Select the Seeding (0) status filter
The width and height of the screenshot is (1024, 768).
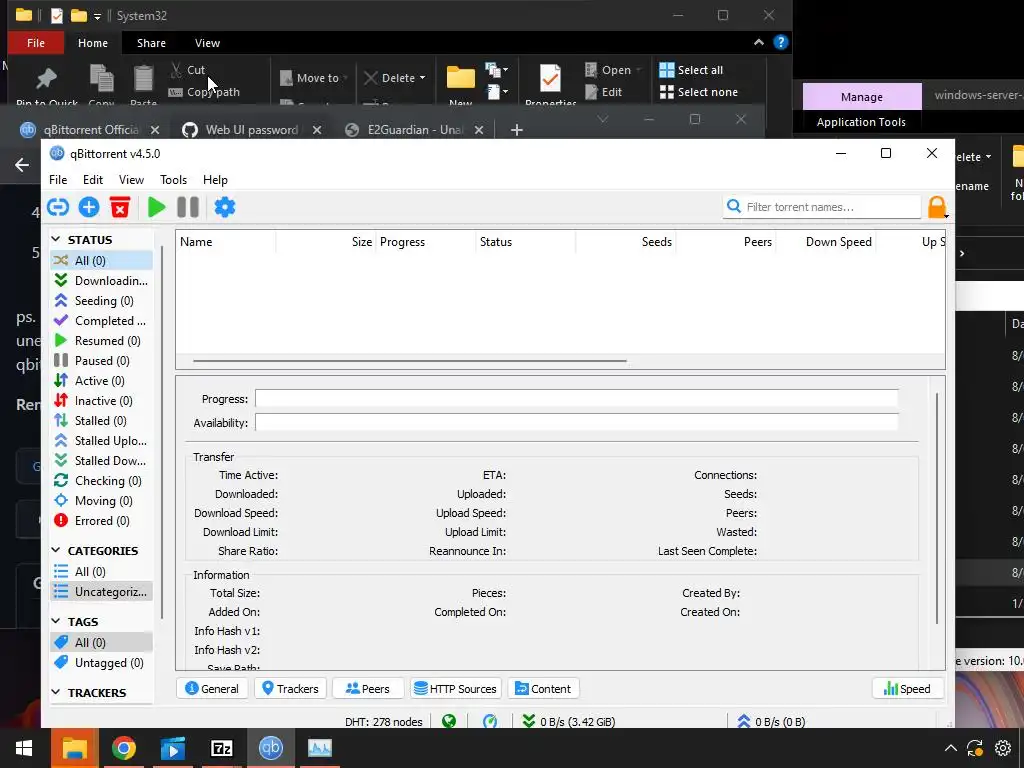pyautogui.click(x=101, y=300)
